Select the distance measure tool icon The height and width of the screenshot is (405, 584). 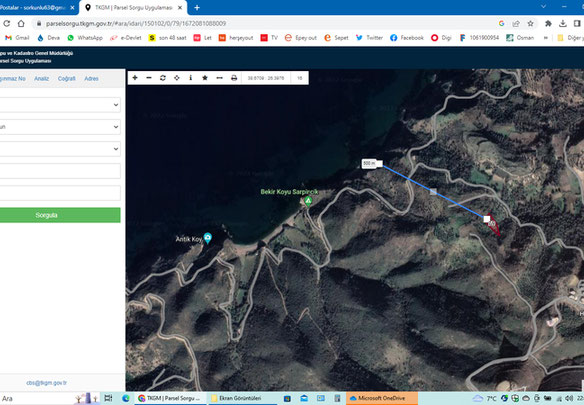point(219,78)
